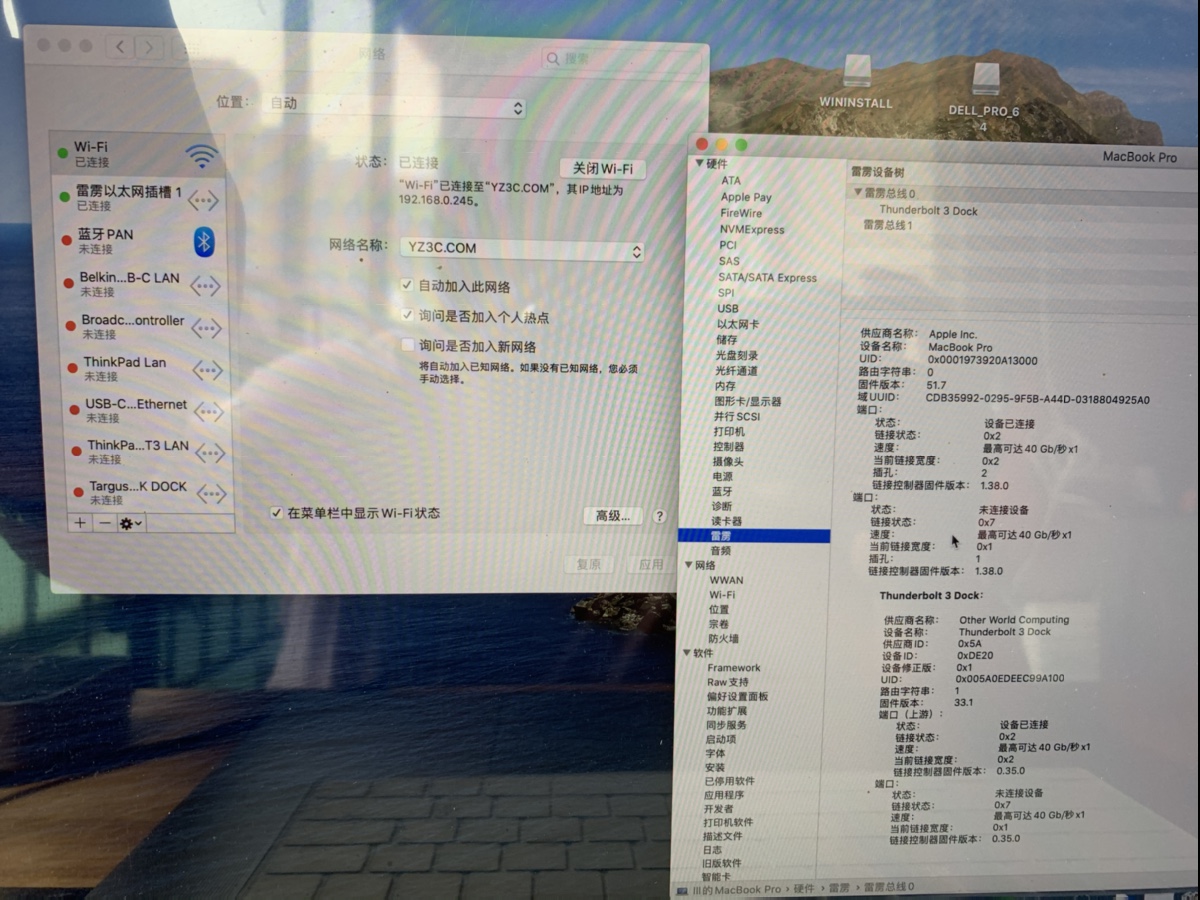
Task: Enable 询问是否加入新网络 checkbox
Action: (x=407, y=345)
